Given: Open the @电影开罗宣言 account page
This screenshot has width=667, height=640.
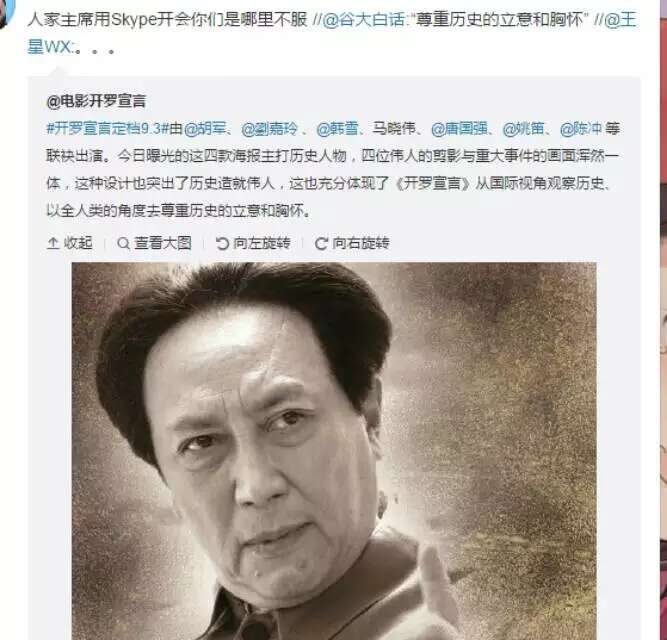Looking at the screenshot, I should (x=96, y=101).
